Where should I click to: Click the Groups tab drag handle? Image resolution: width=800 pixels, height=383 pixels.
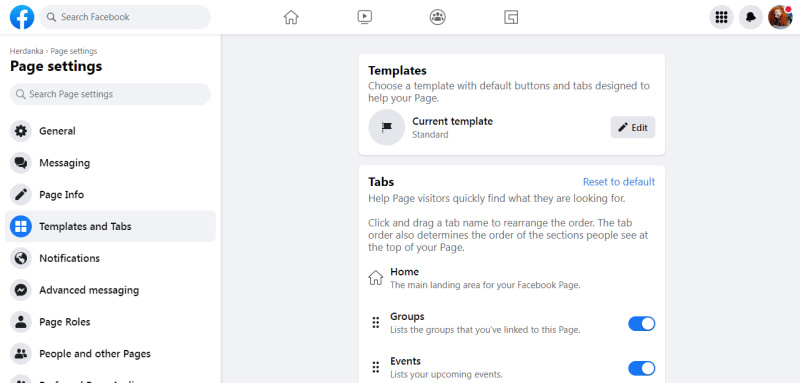pyautogui.click(x=376, y=323)
